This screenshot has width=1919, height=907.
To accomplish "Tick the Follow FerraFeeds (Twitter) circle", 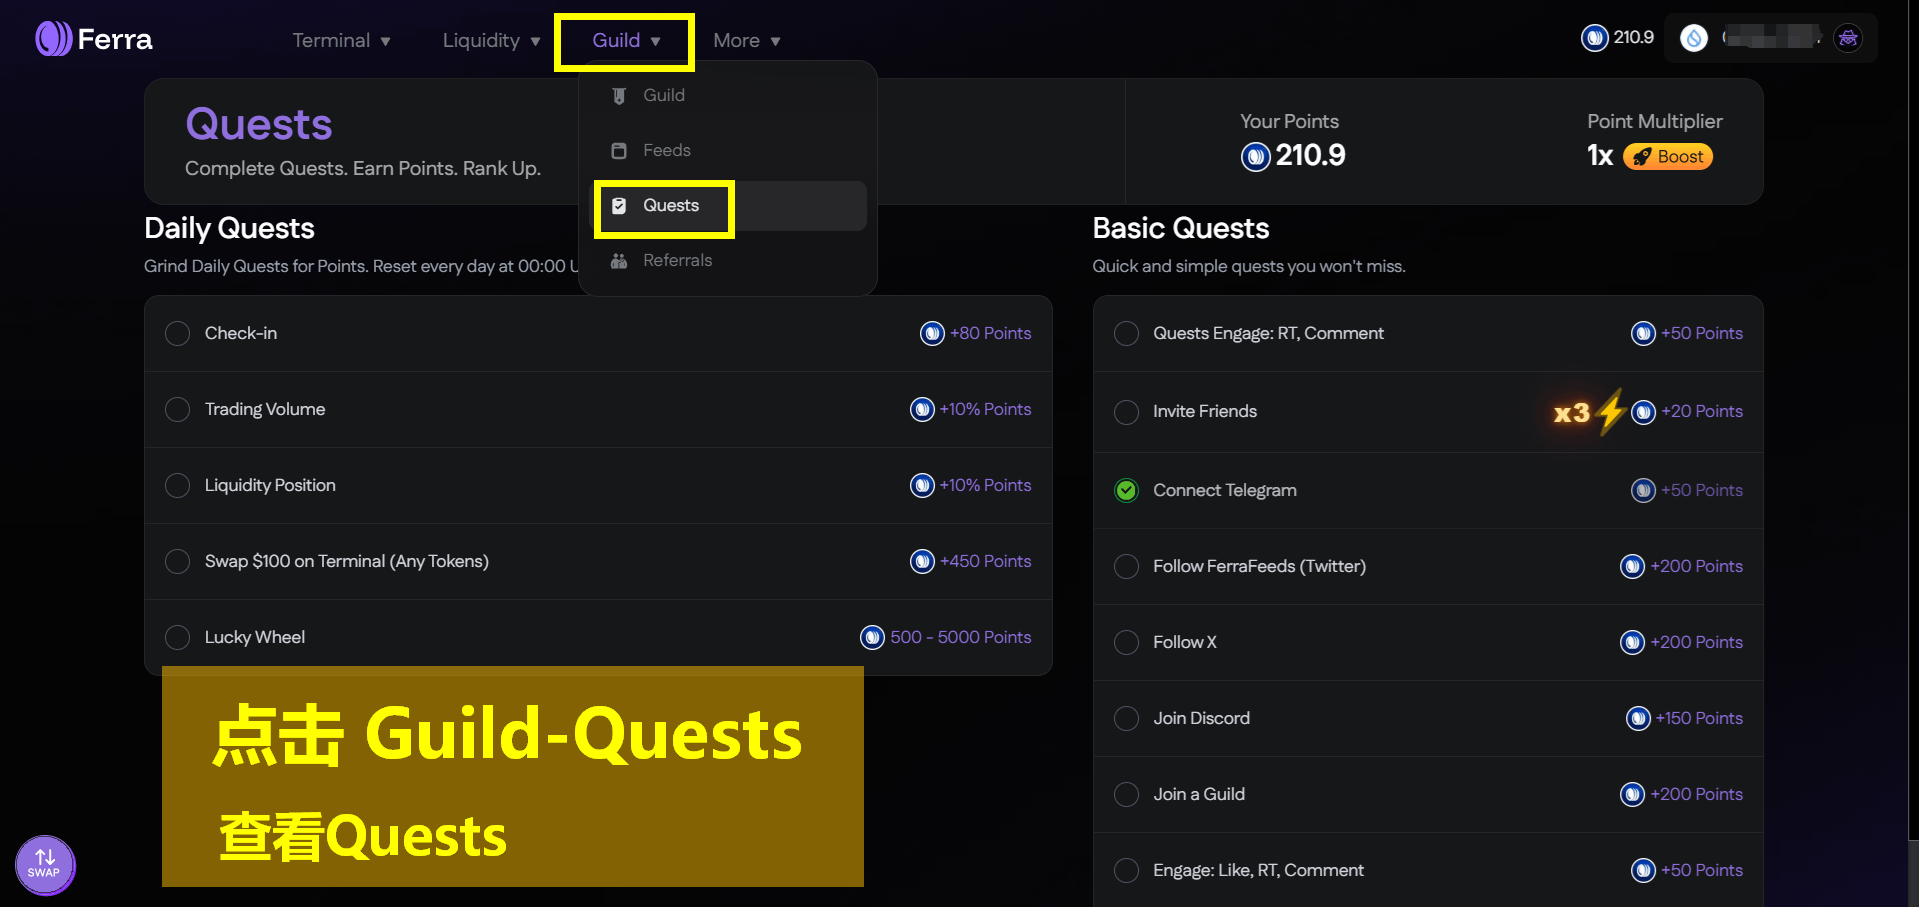I will tap(1126, 566).
